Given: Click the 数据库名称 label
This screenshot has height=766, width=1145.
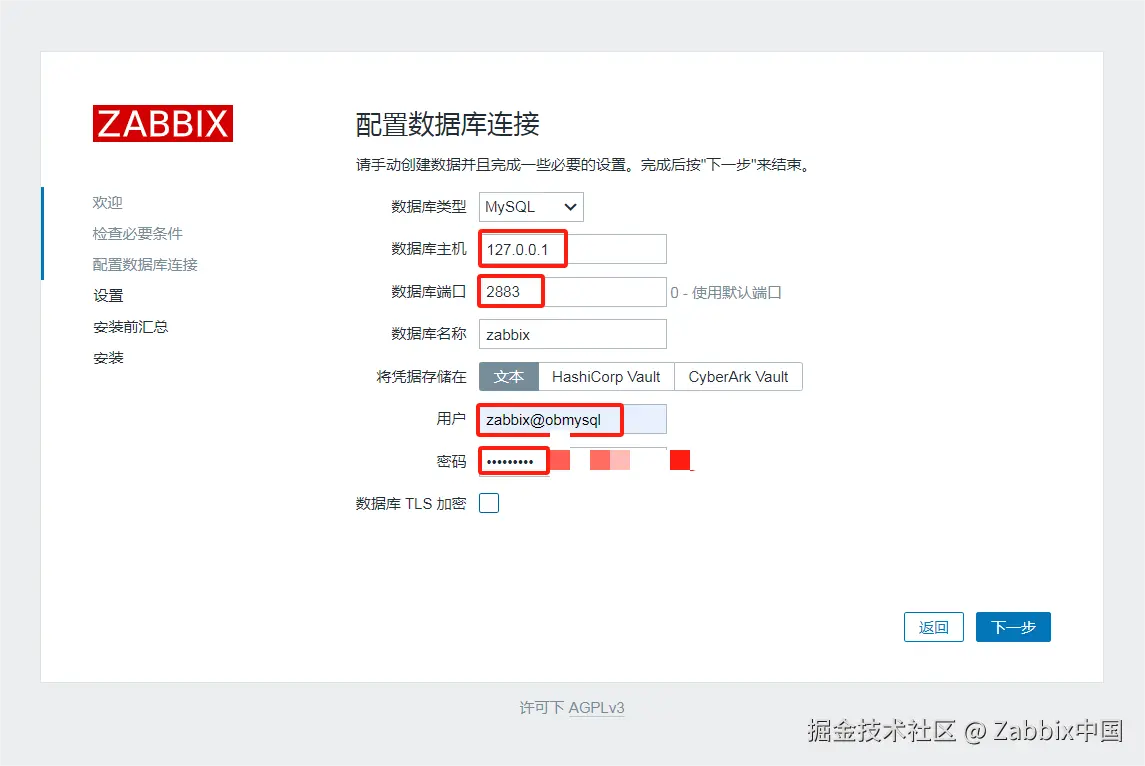Looking at the screenshot, I should (x=429, y=334).
